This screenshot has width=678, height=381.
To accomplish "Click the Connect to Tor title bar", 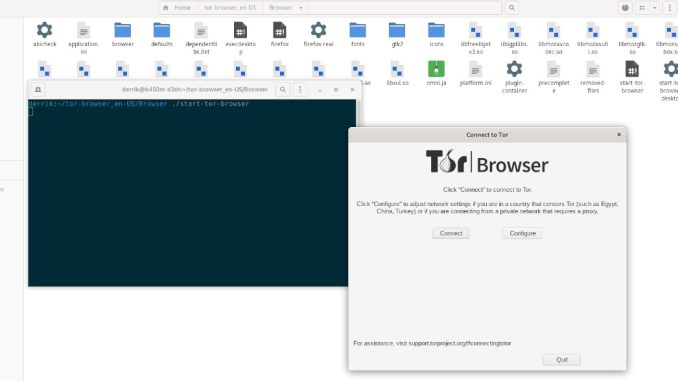I will tap(487, 134).
